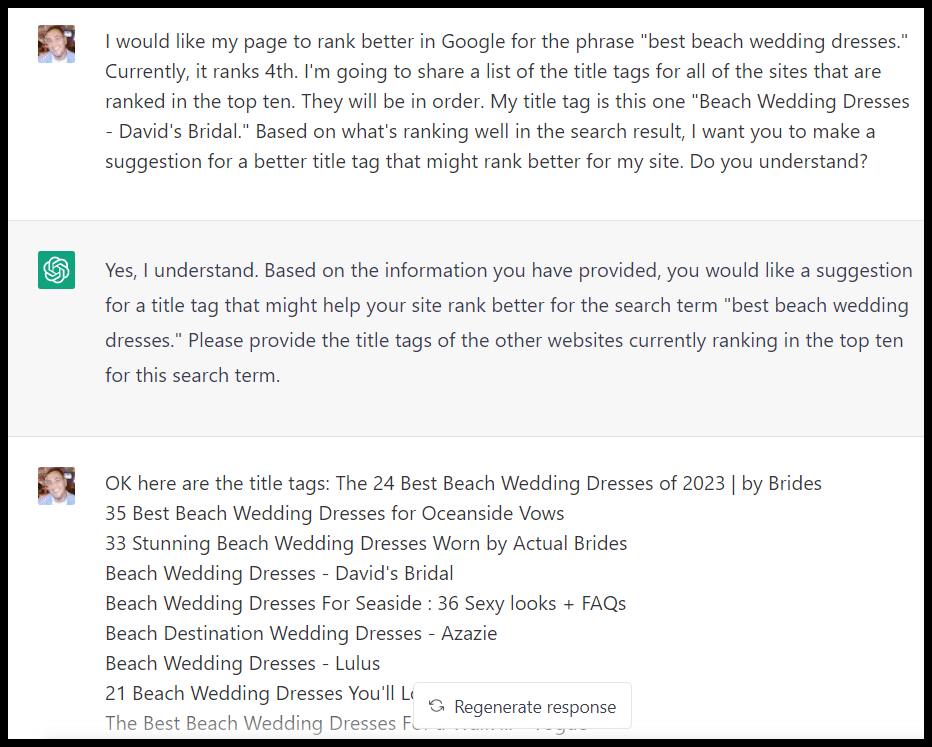This screenshot has height=747, width=932.
Task: Click the faded truncated Vogue title line
Action: (250, 724)
